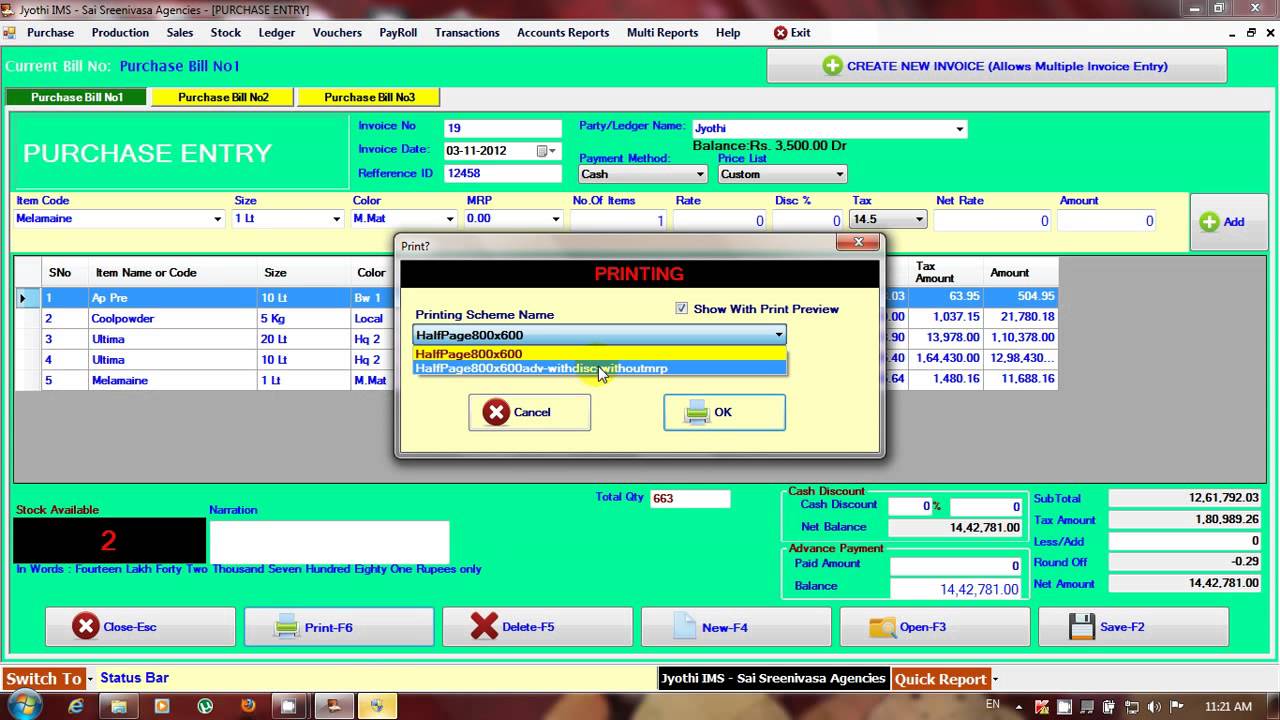Image resolution: width=1280 pixels, height=720 pixels.
Task: Click the Open-F3 folder icon
Action: click(x=883, y=627)
